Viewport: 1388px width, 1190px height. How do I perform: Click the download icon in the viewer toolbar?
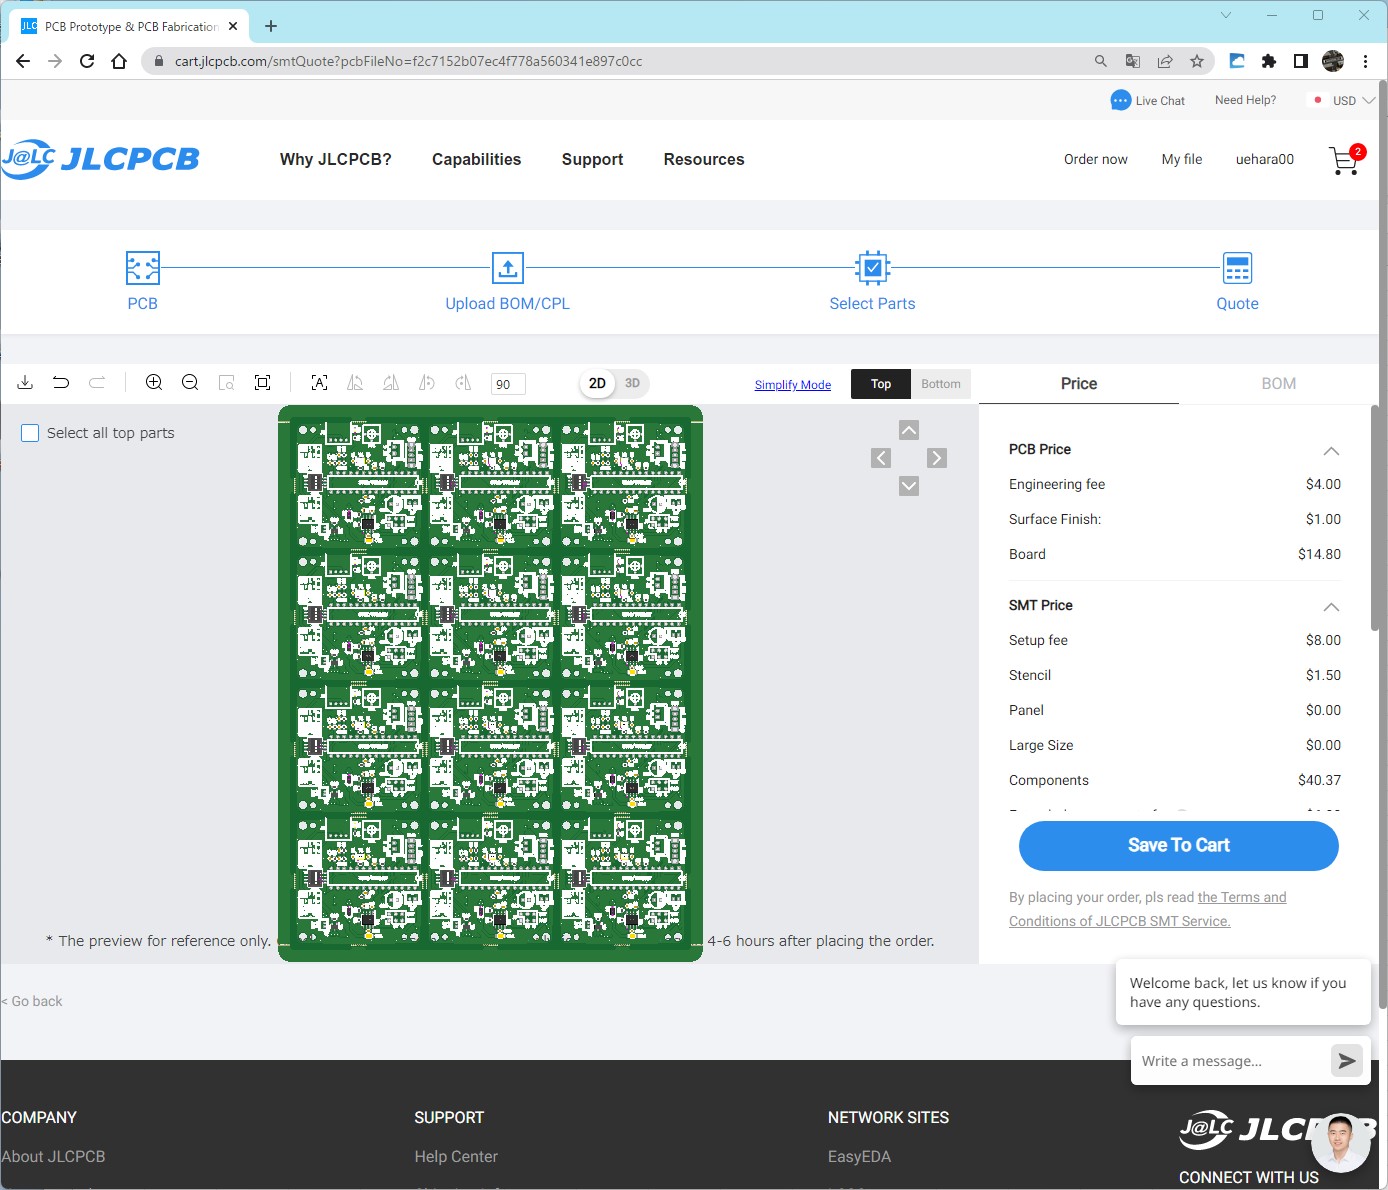(26, 383)
